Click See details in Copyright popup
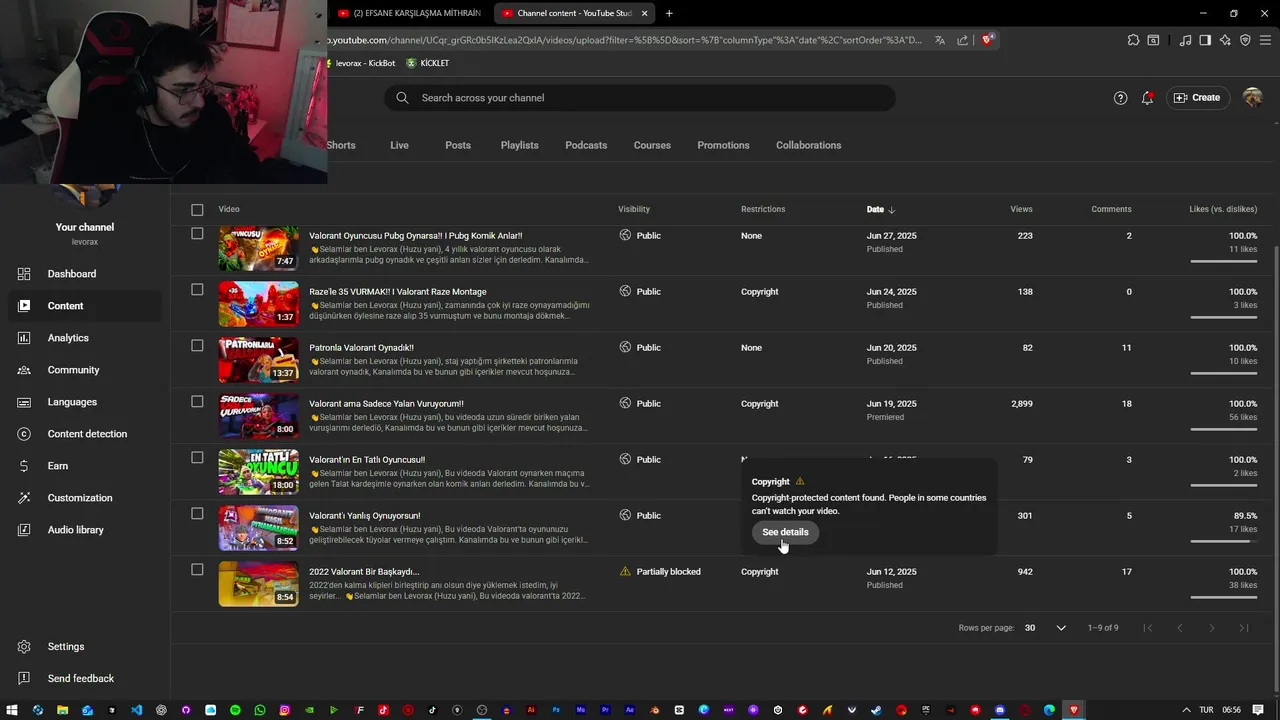This screenshot has height=720, width=1280. (785, 532)
